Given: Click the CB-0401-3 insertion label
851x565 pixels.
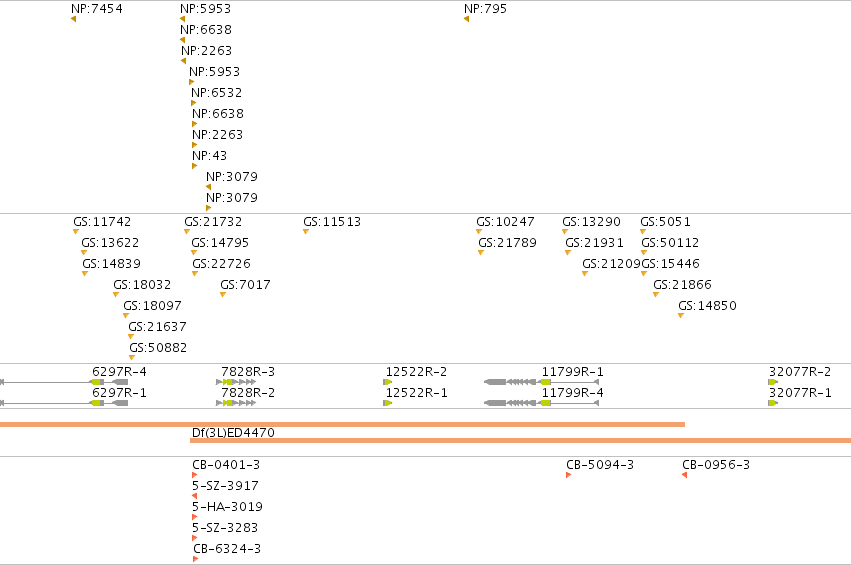Looking at the screenshot, I should [x=226, y=465].
